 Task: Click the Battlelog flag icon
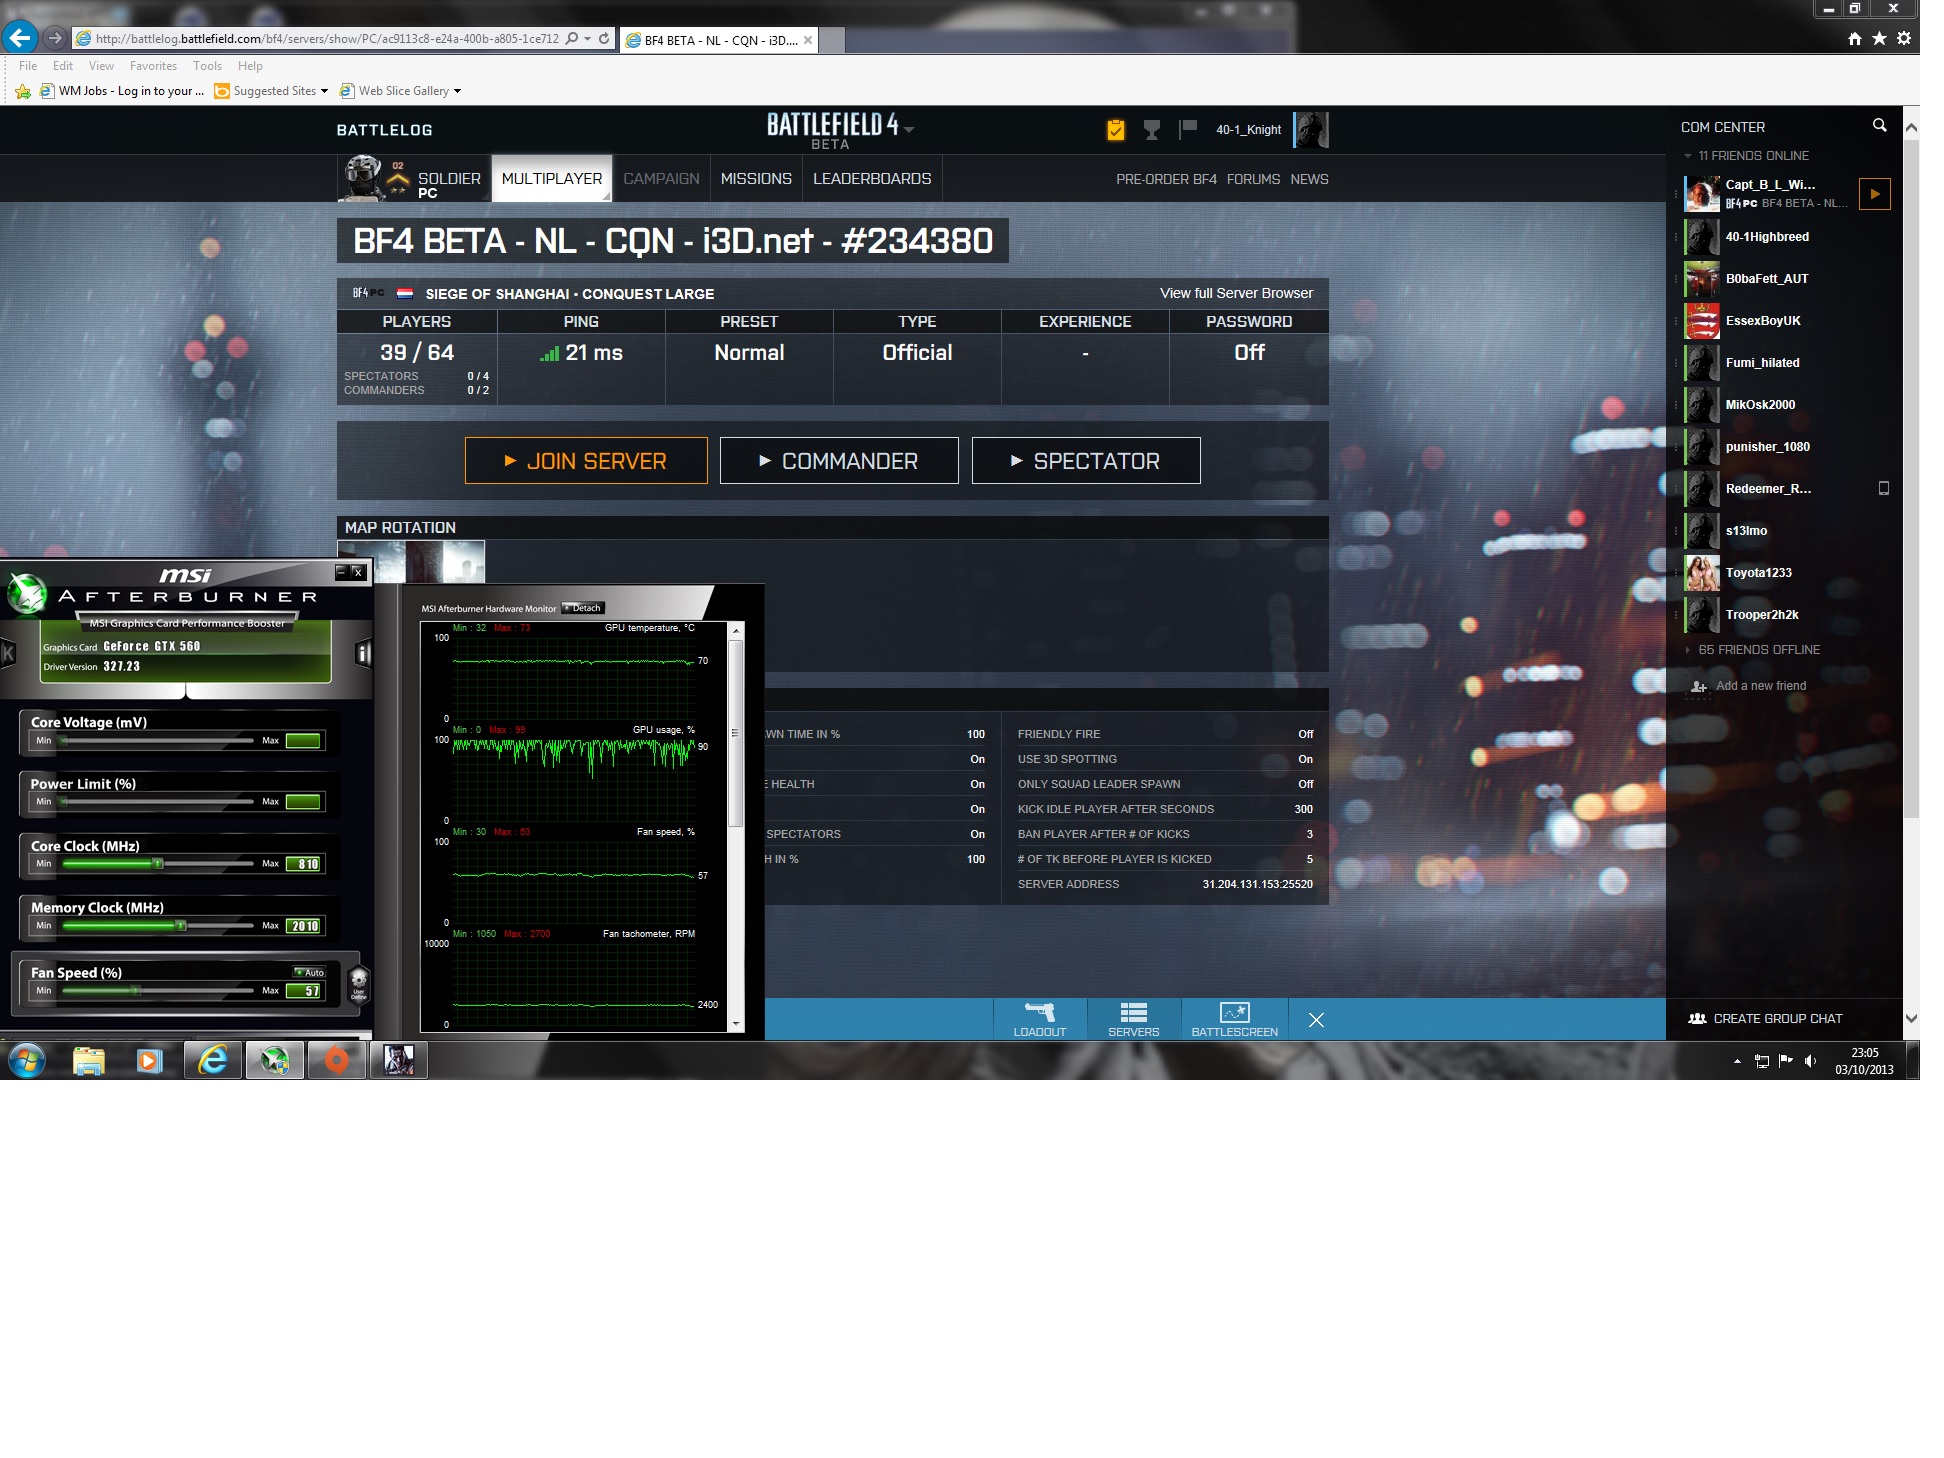pyautogui.click(x=1188, y=129)
